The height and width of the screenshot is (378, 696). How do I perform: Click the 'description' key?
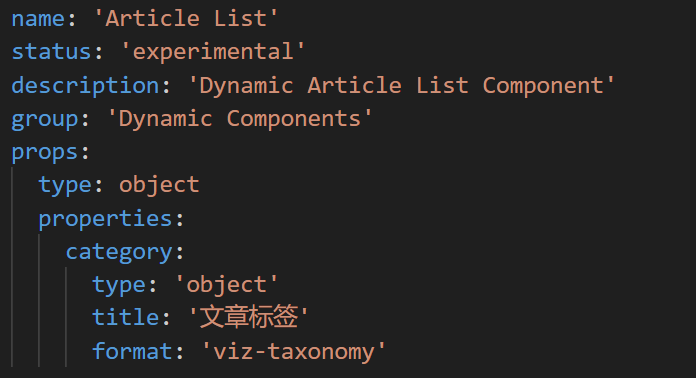(x=85, y=85)
